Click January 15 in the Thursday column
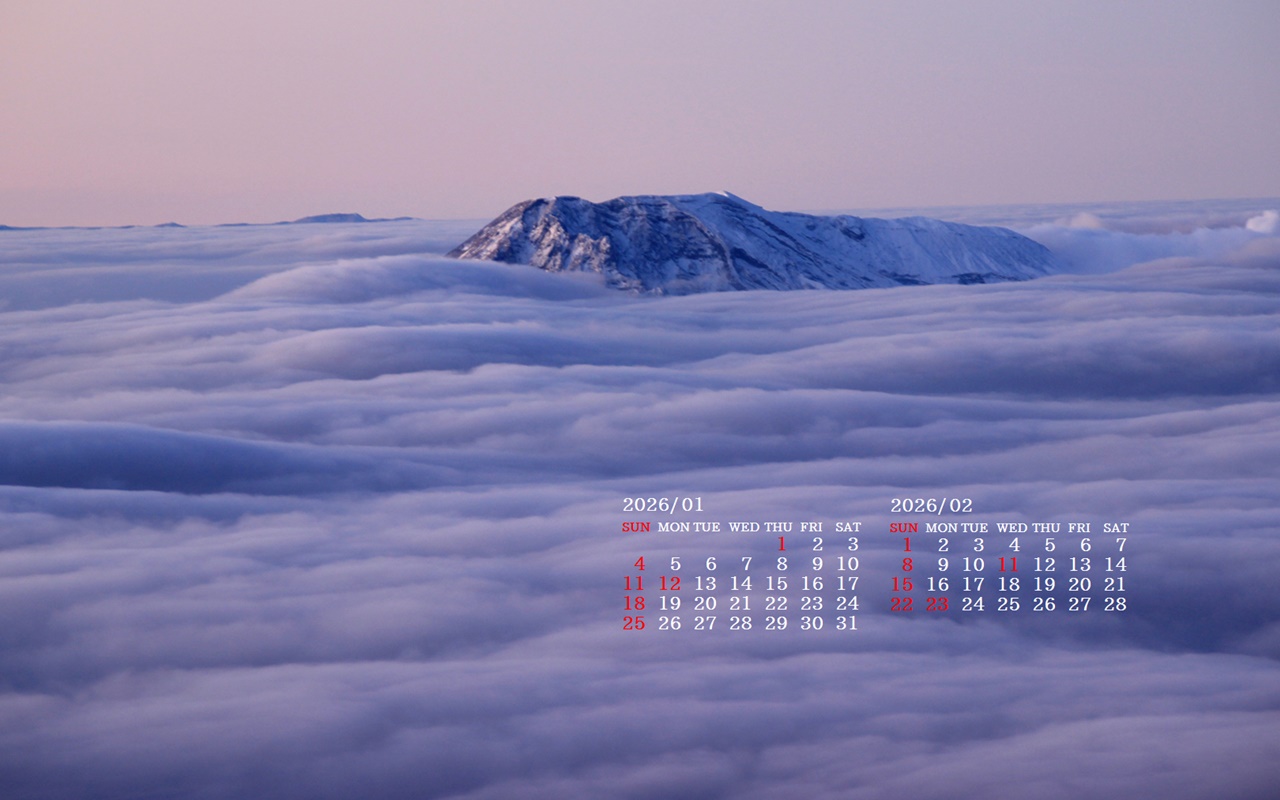The image size is (1280, 800). [x=776, y=584]
